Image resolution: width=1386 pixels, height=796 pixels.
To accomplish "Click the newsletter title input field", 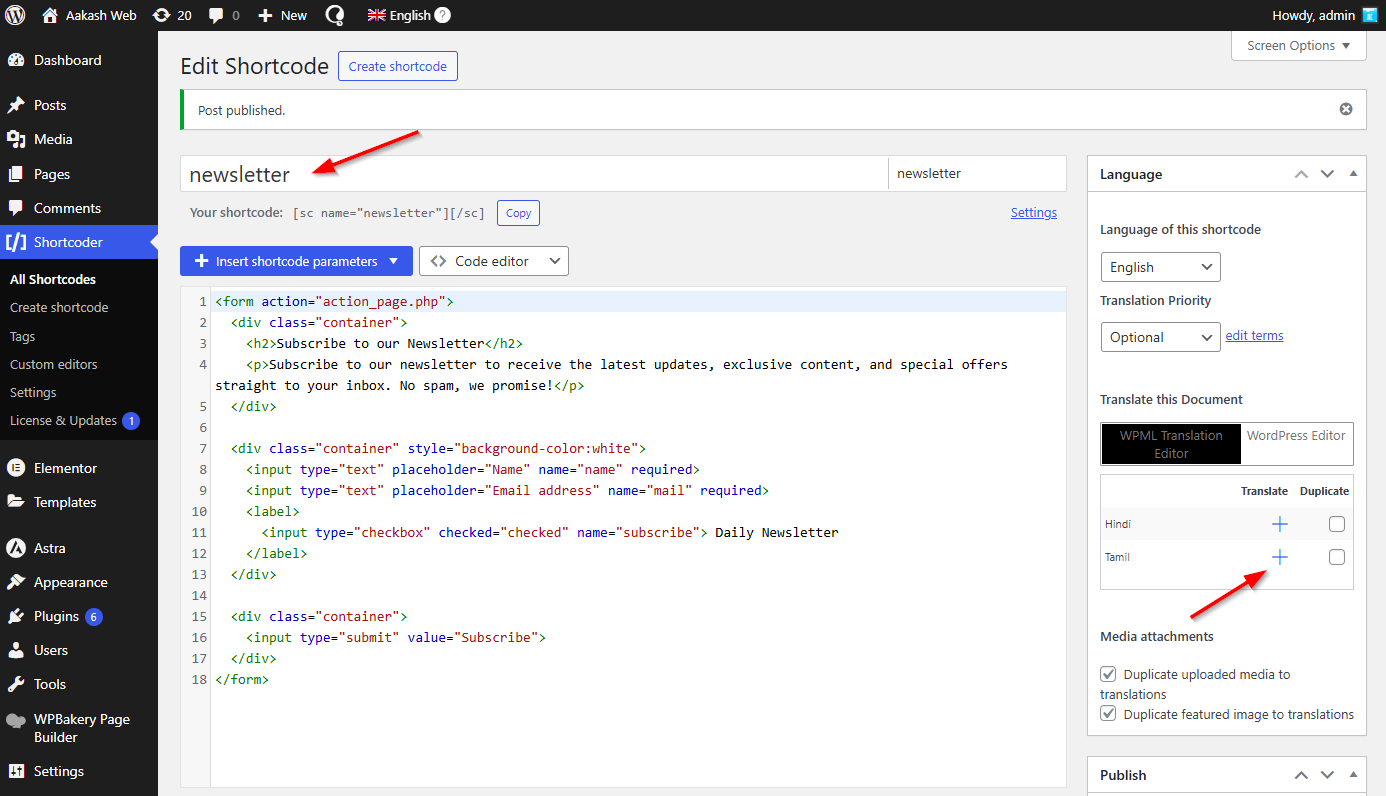I will coord(534,174).
